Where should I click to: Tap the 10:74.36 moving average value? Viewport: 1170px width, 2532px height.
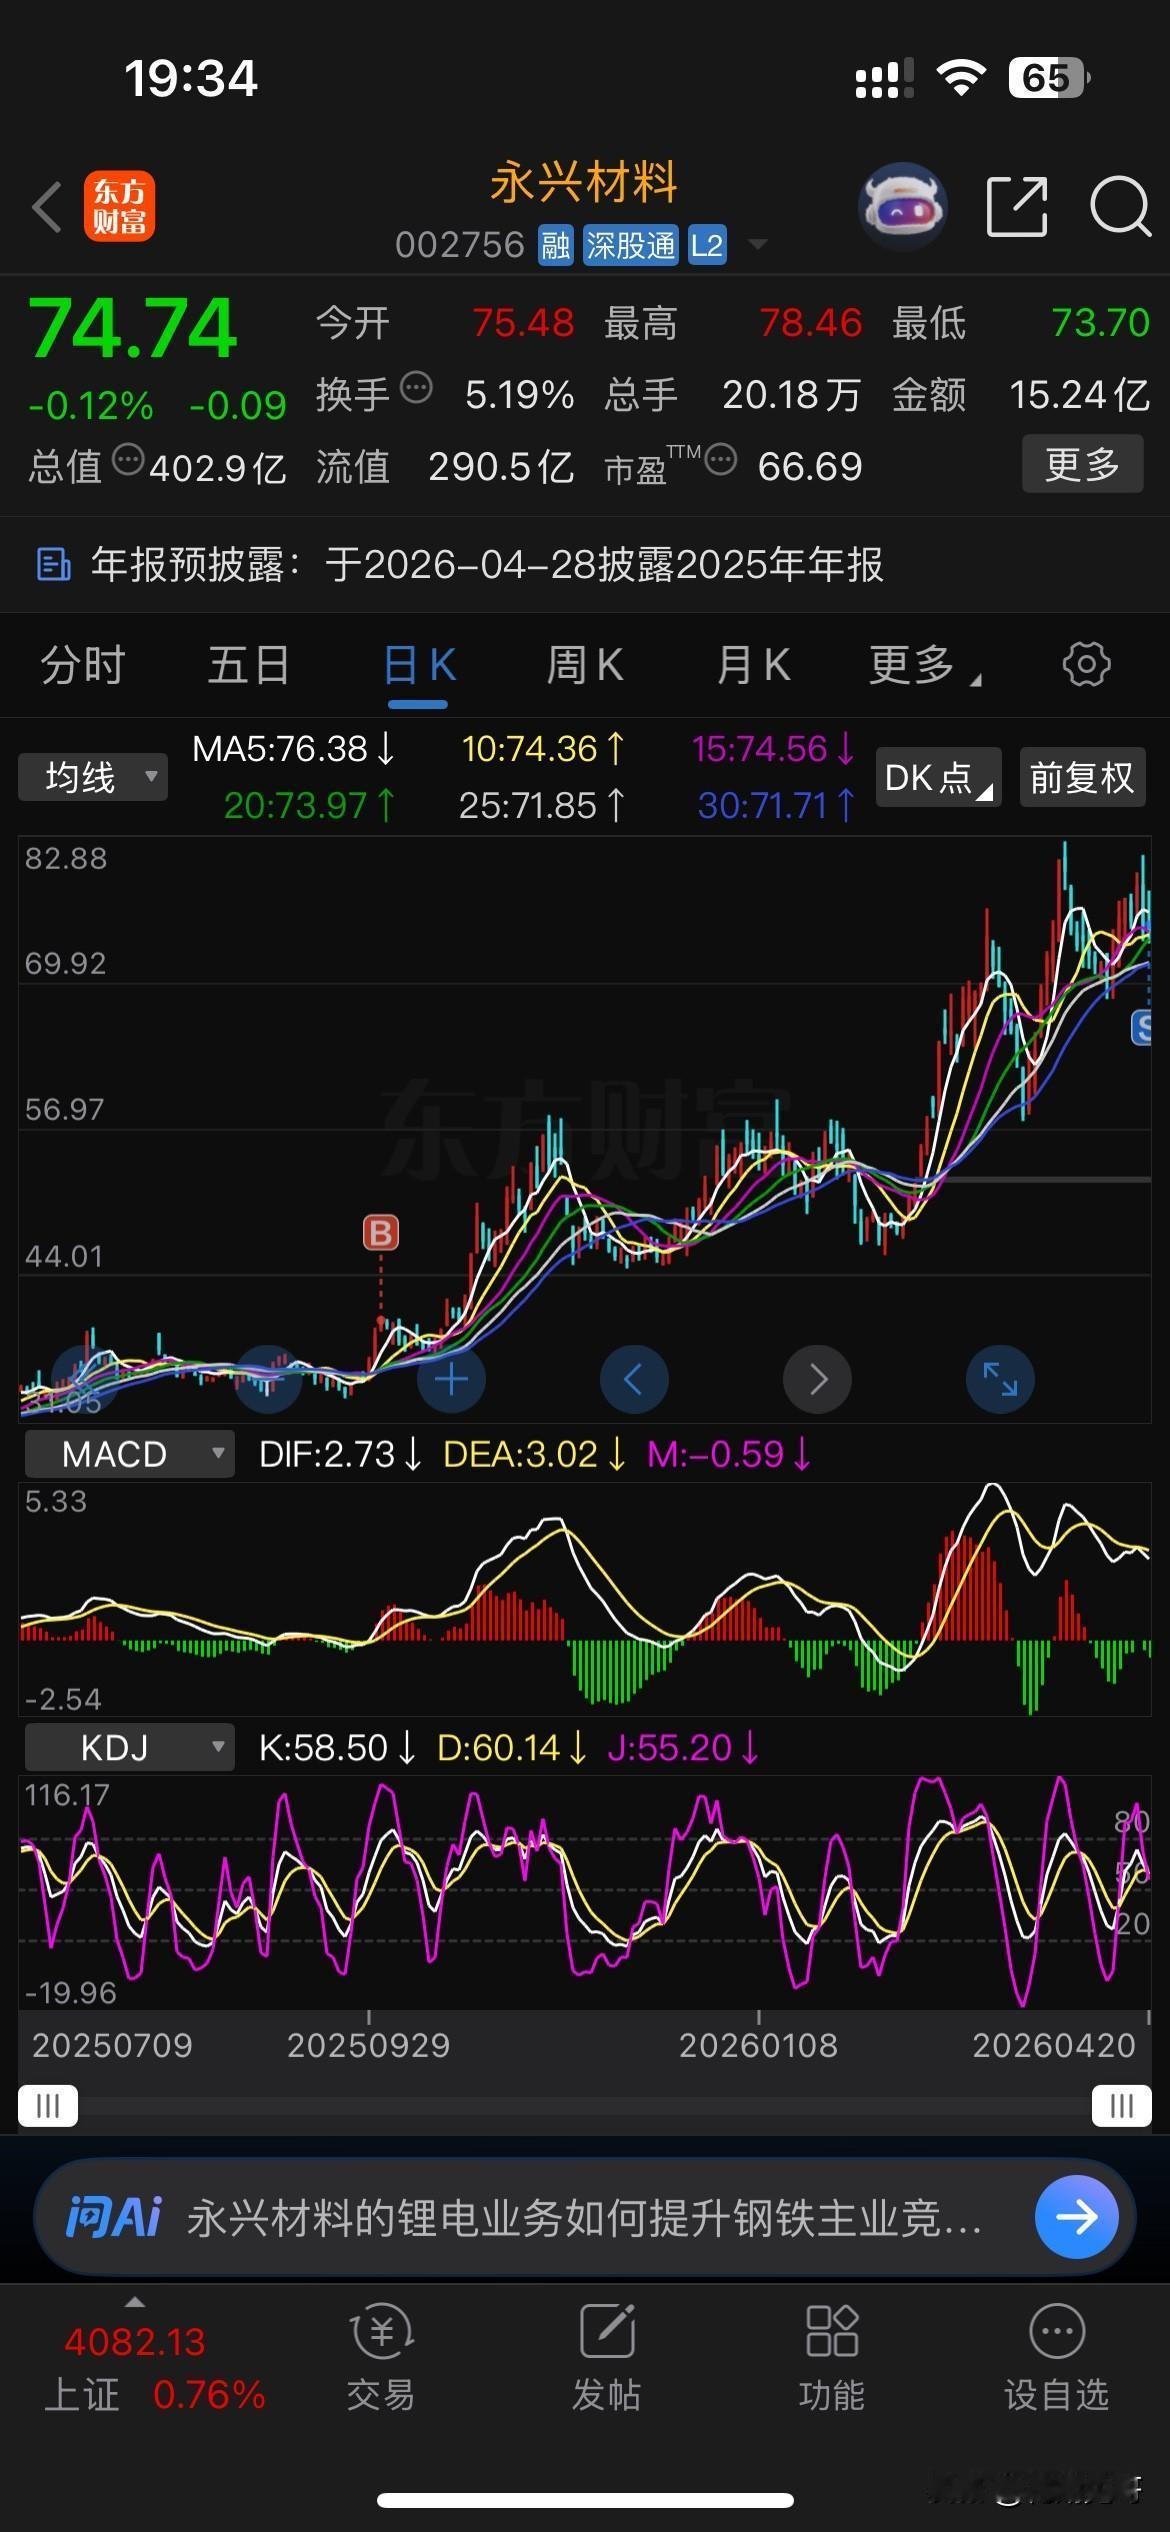[544, 749]
